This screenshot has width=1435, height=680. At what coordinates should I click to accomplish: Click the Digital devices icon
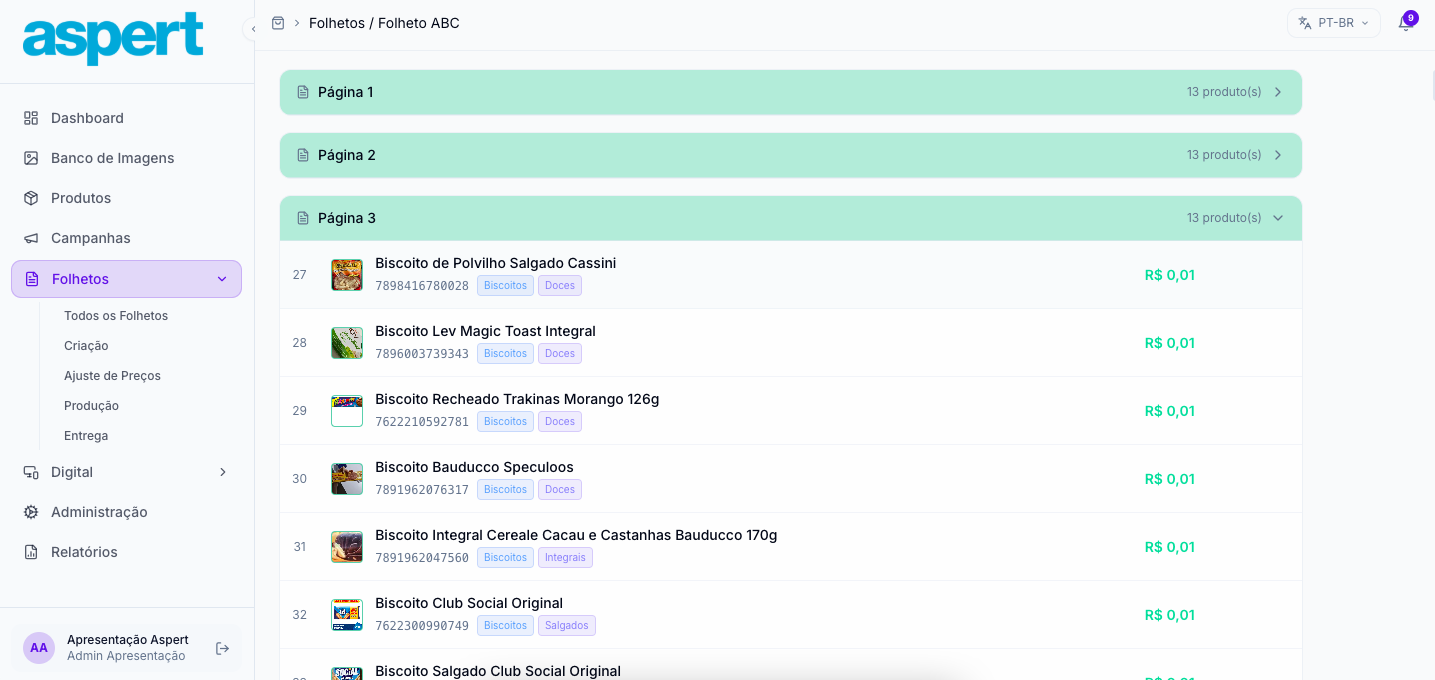31,472
